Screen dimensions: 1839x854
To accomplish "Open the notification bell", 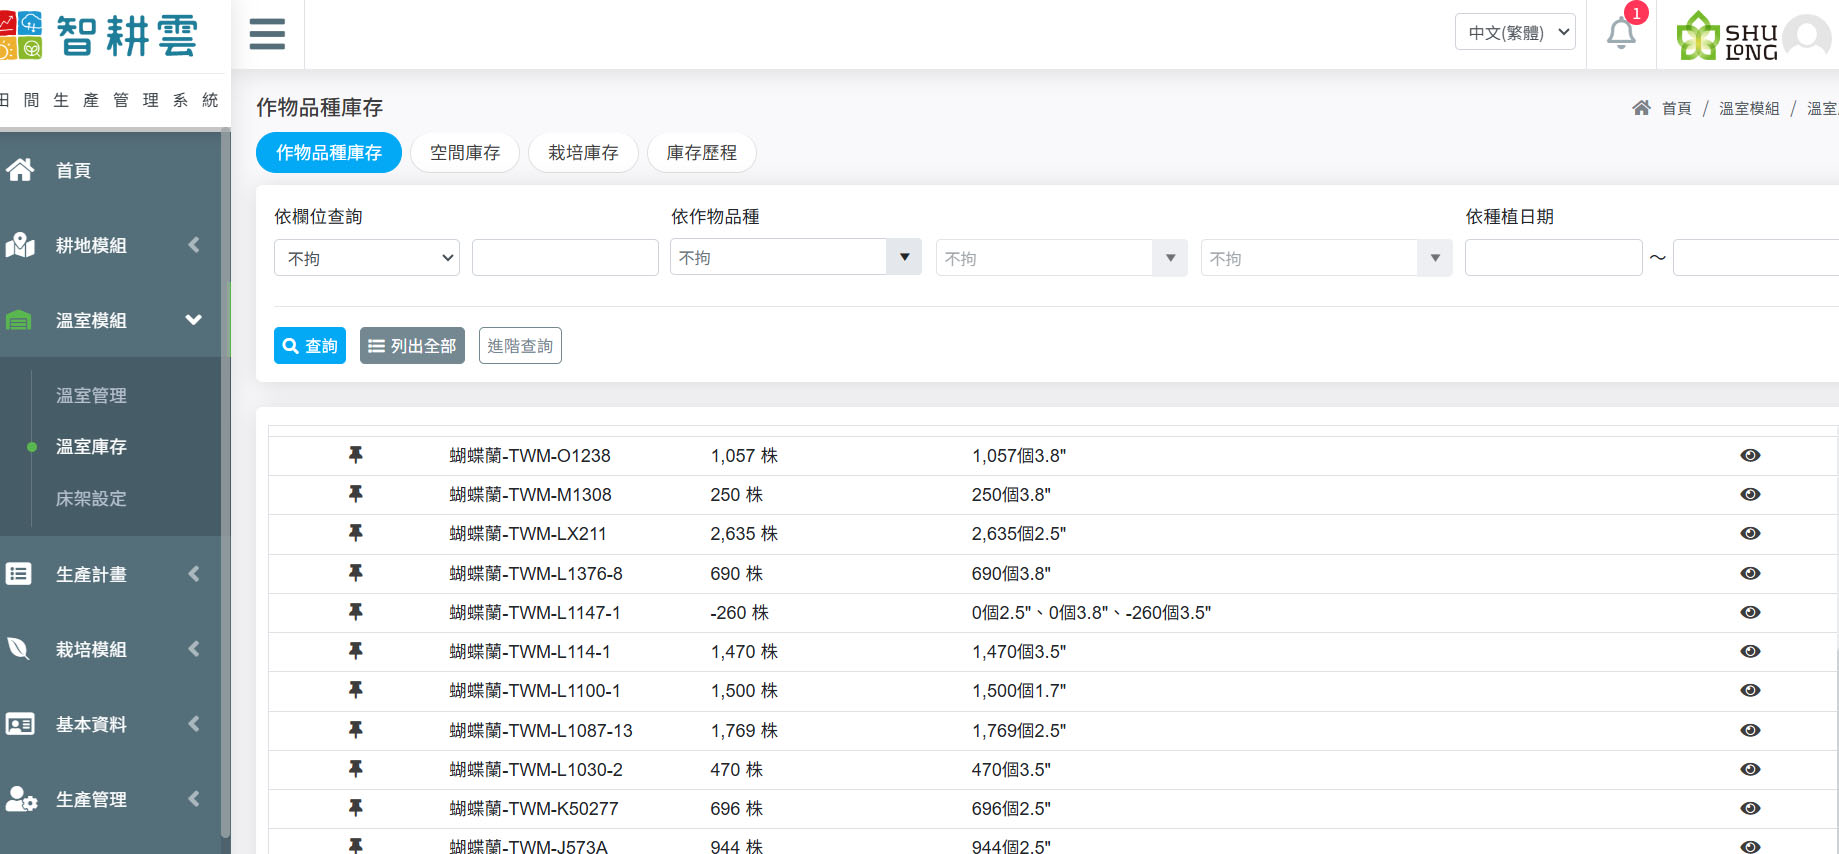I will (1620, 34).
